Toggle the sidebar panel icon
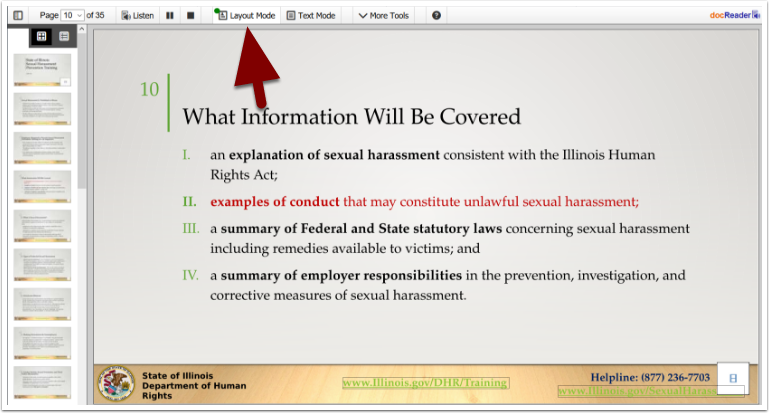Image resolution: width=769 pixels, height=413 pixels. click(18, 16)
